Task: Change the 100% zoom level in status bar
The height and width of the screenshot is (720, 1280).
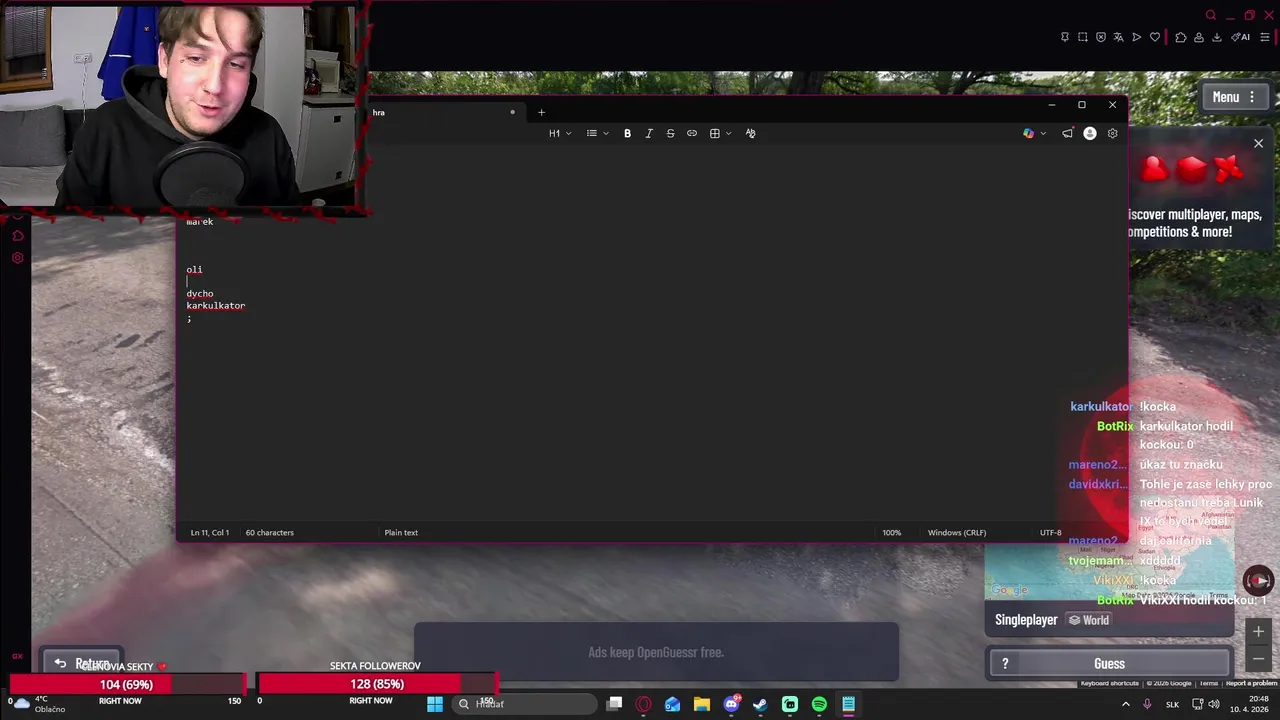Action: tap(891, 533)
